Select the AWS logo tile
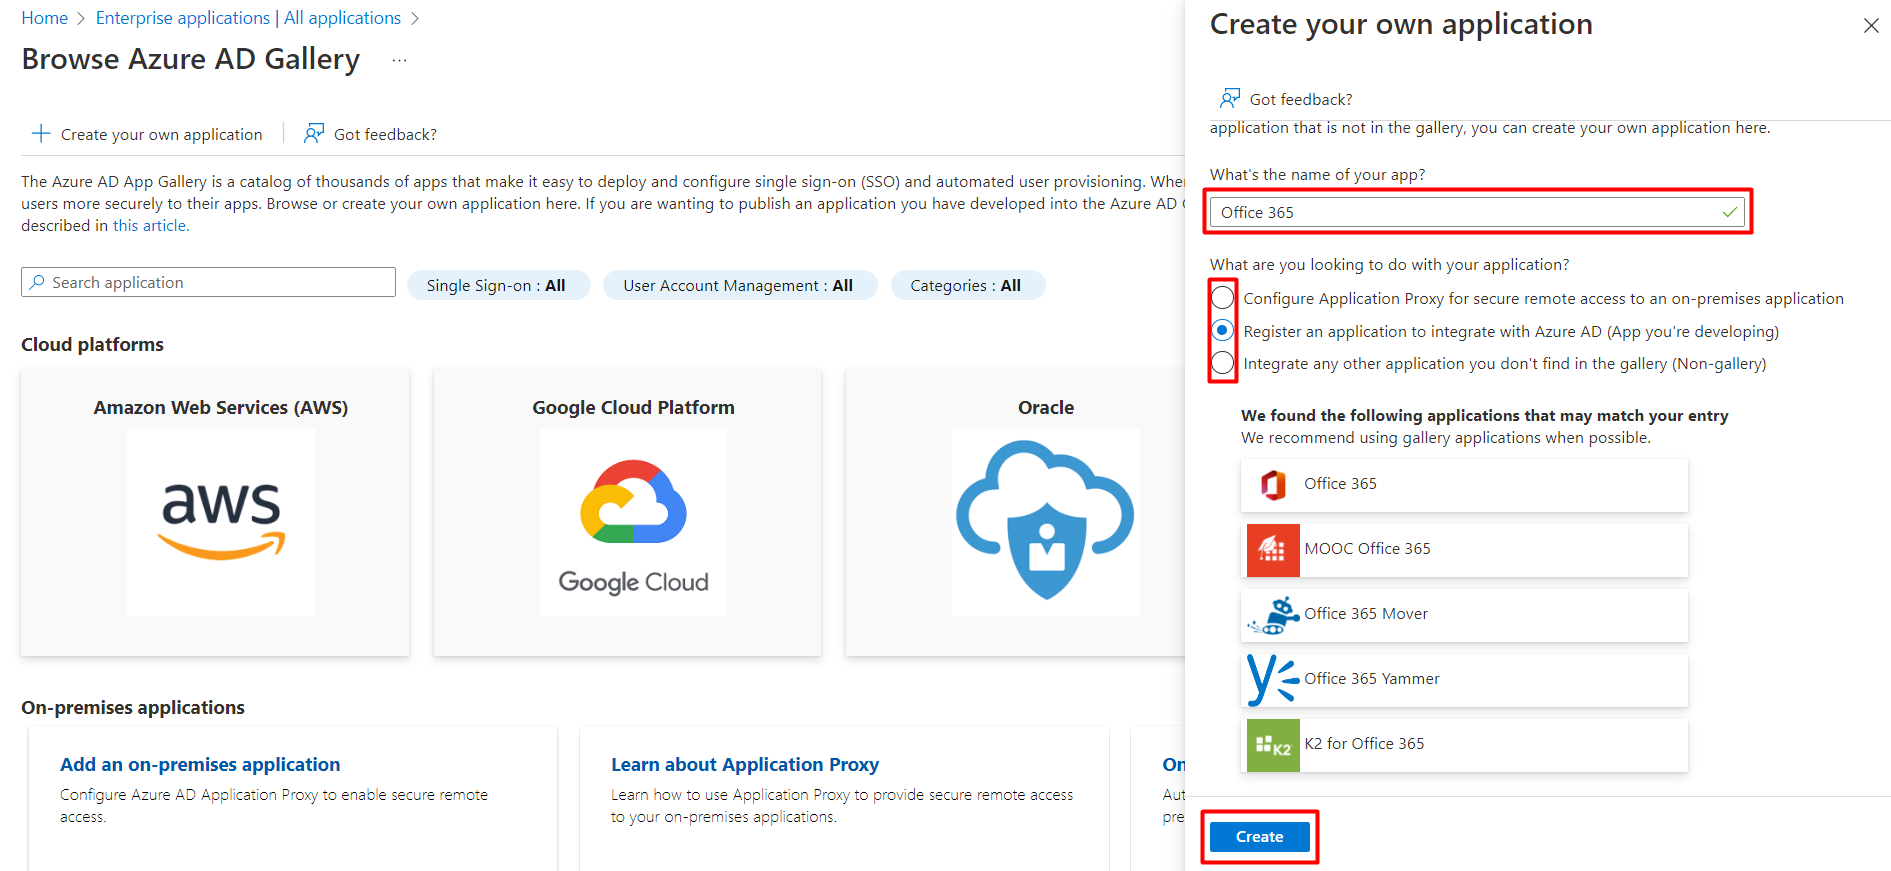 pos(221,522)
